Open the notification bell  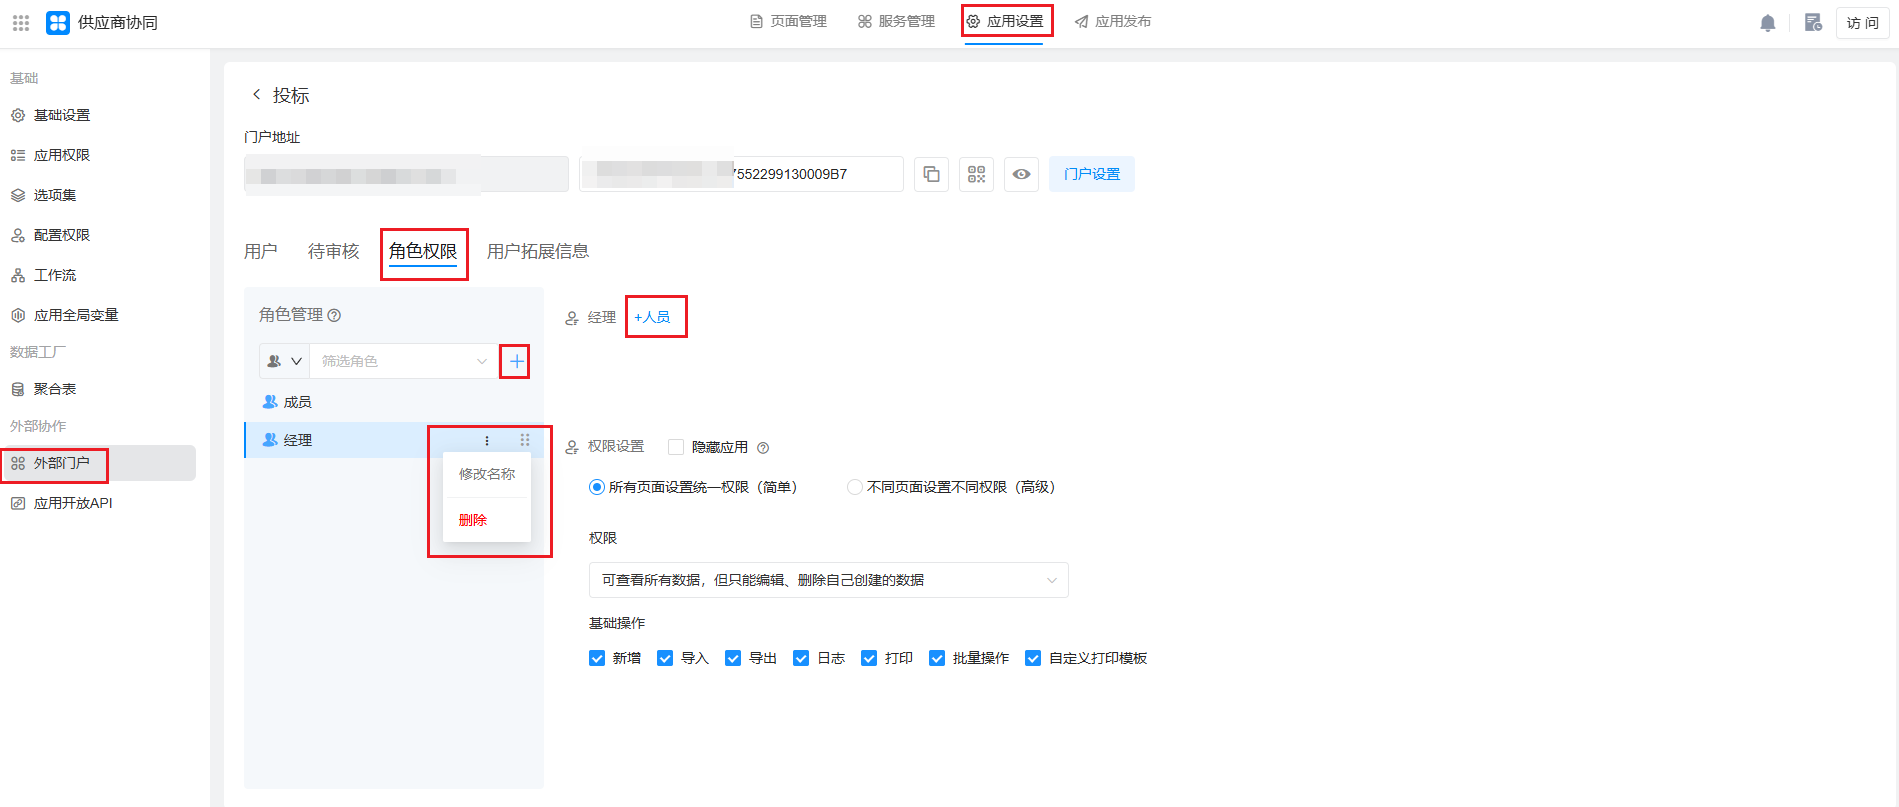1767,23
